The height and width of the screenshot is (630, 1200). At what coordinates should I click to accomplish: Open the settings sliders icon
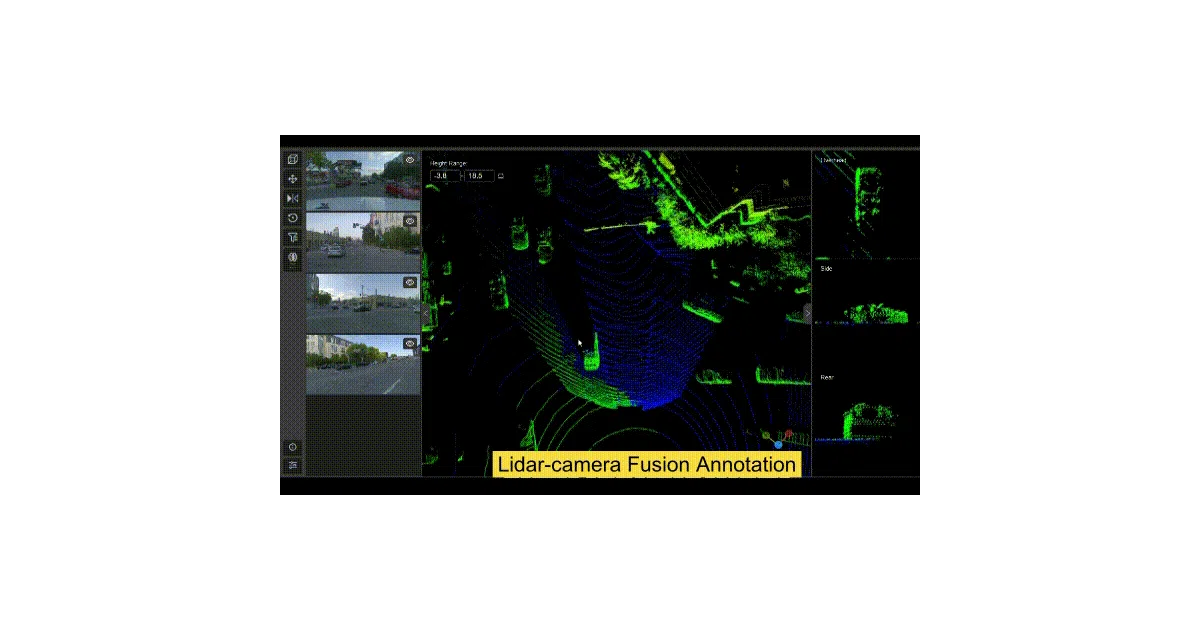[293, 465]
